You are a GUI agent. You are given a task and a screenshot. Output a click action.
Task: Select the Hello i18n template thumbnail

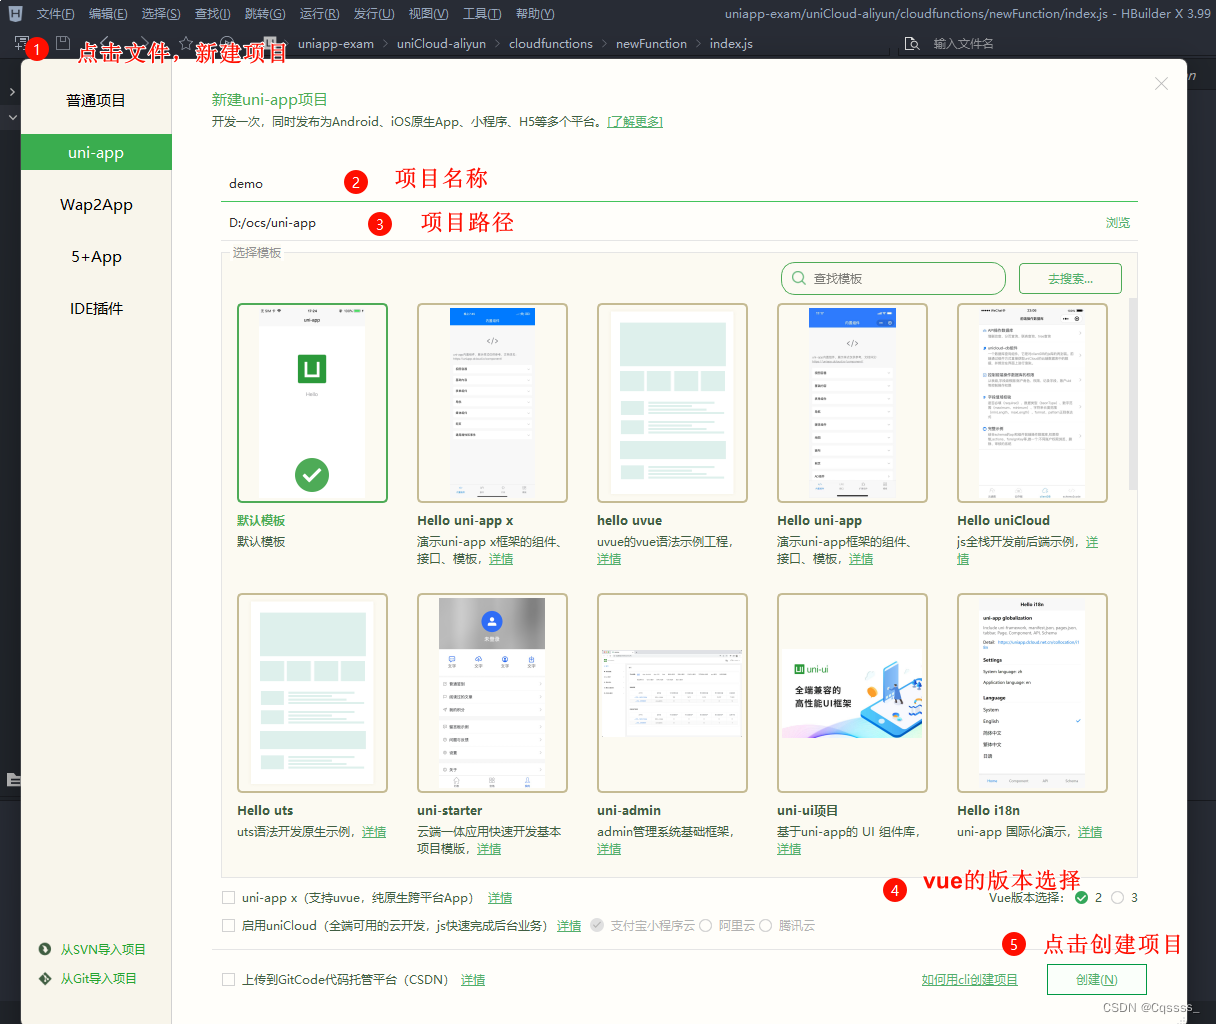click(1032, 693)
